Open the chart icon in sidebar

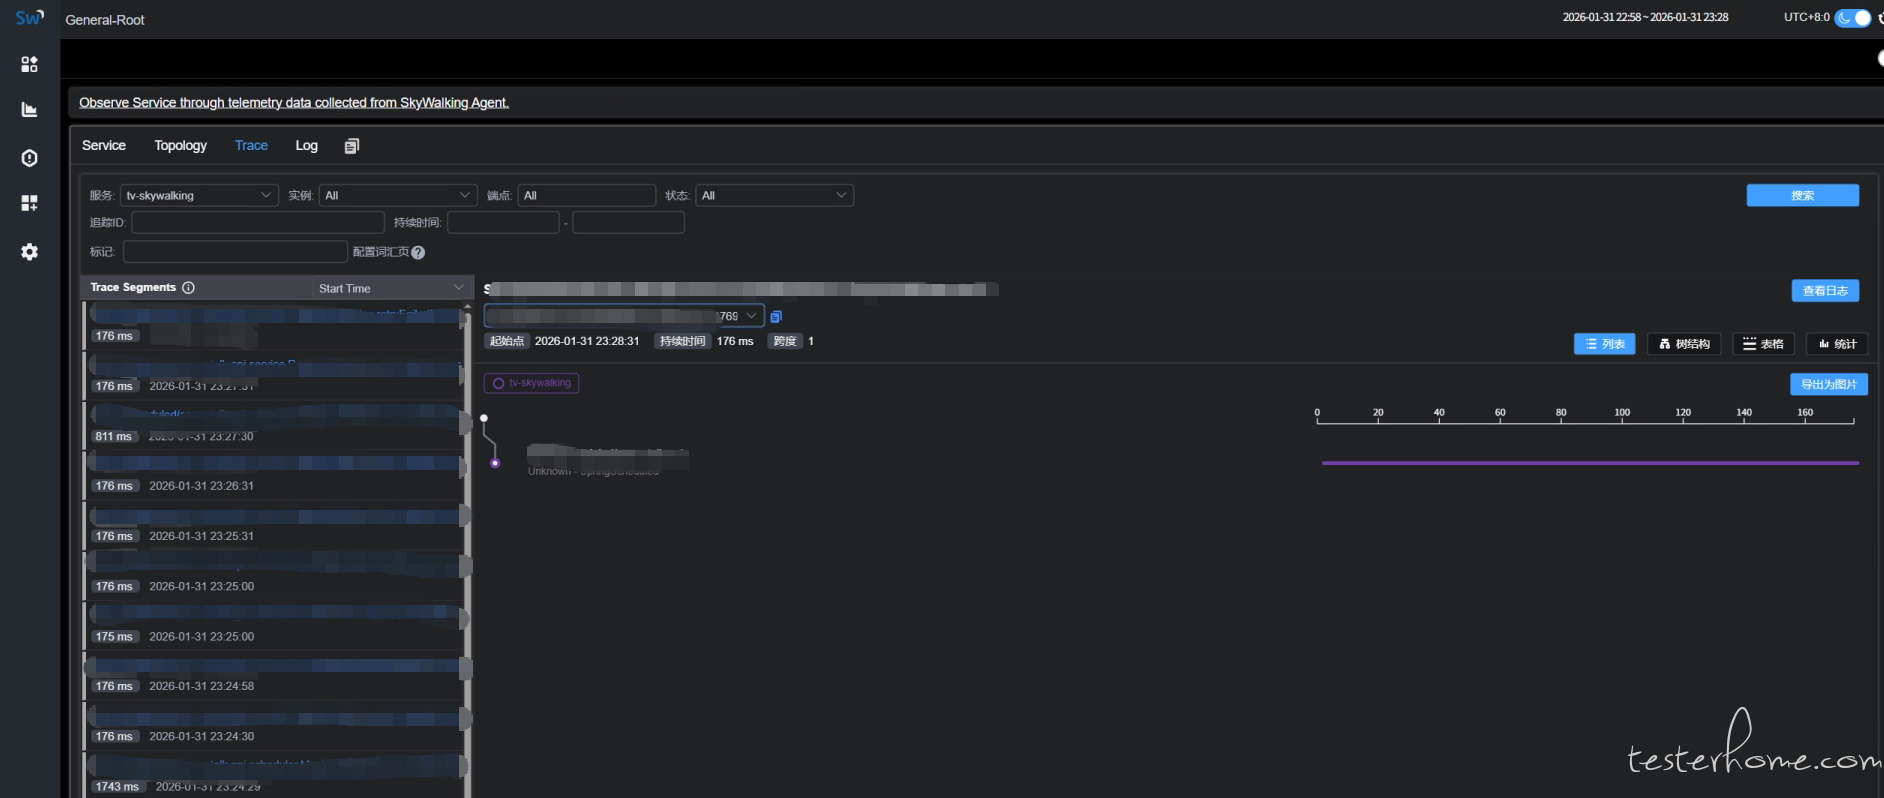(x=29, y=110)
